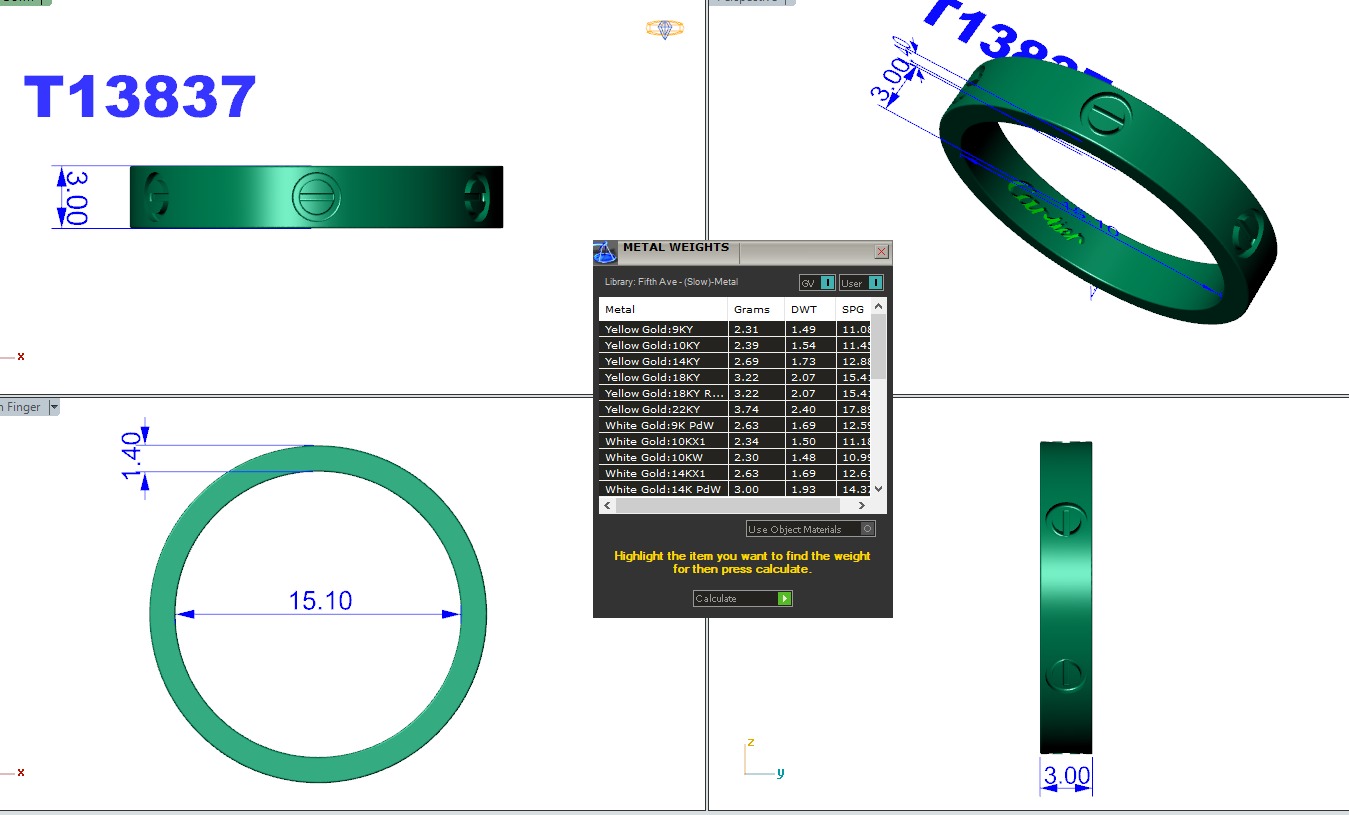Click the Metal Weights scale icon
The height and width of the screenshot is (815, 1349).
coord(605,251)
